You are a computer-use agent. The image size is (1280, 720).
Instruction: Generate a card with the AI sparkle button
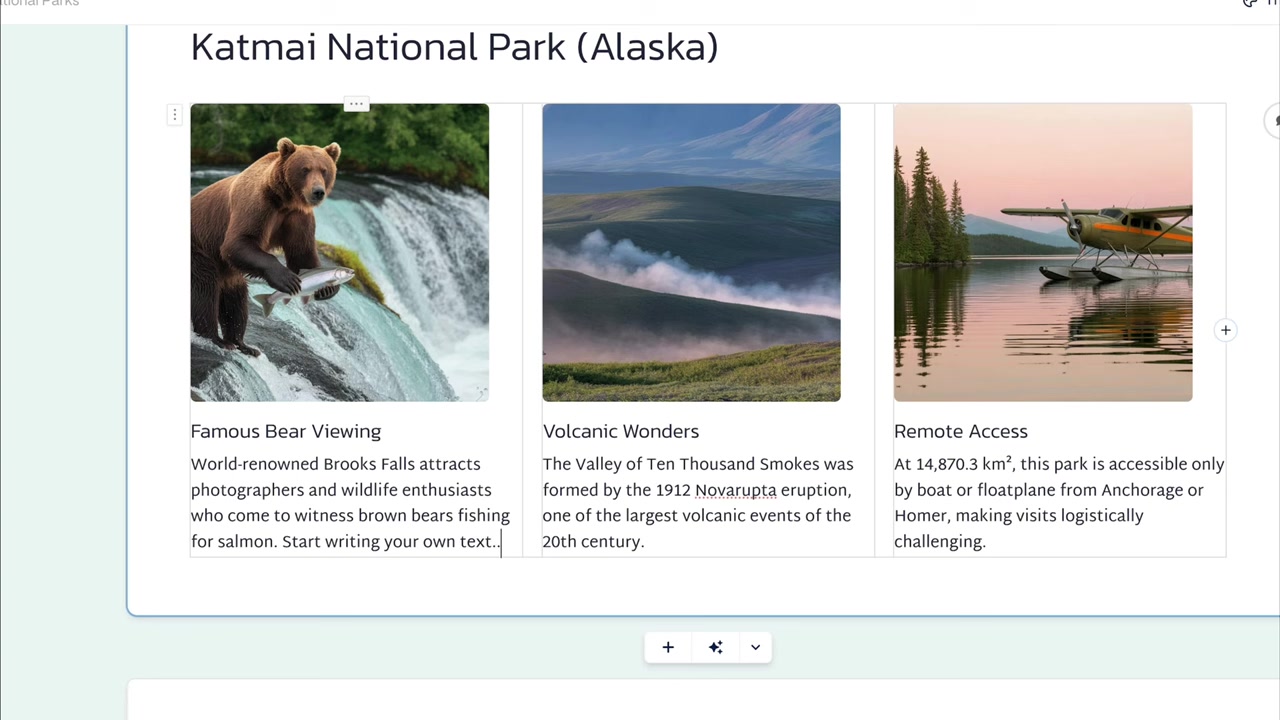[716, 647]
